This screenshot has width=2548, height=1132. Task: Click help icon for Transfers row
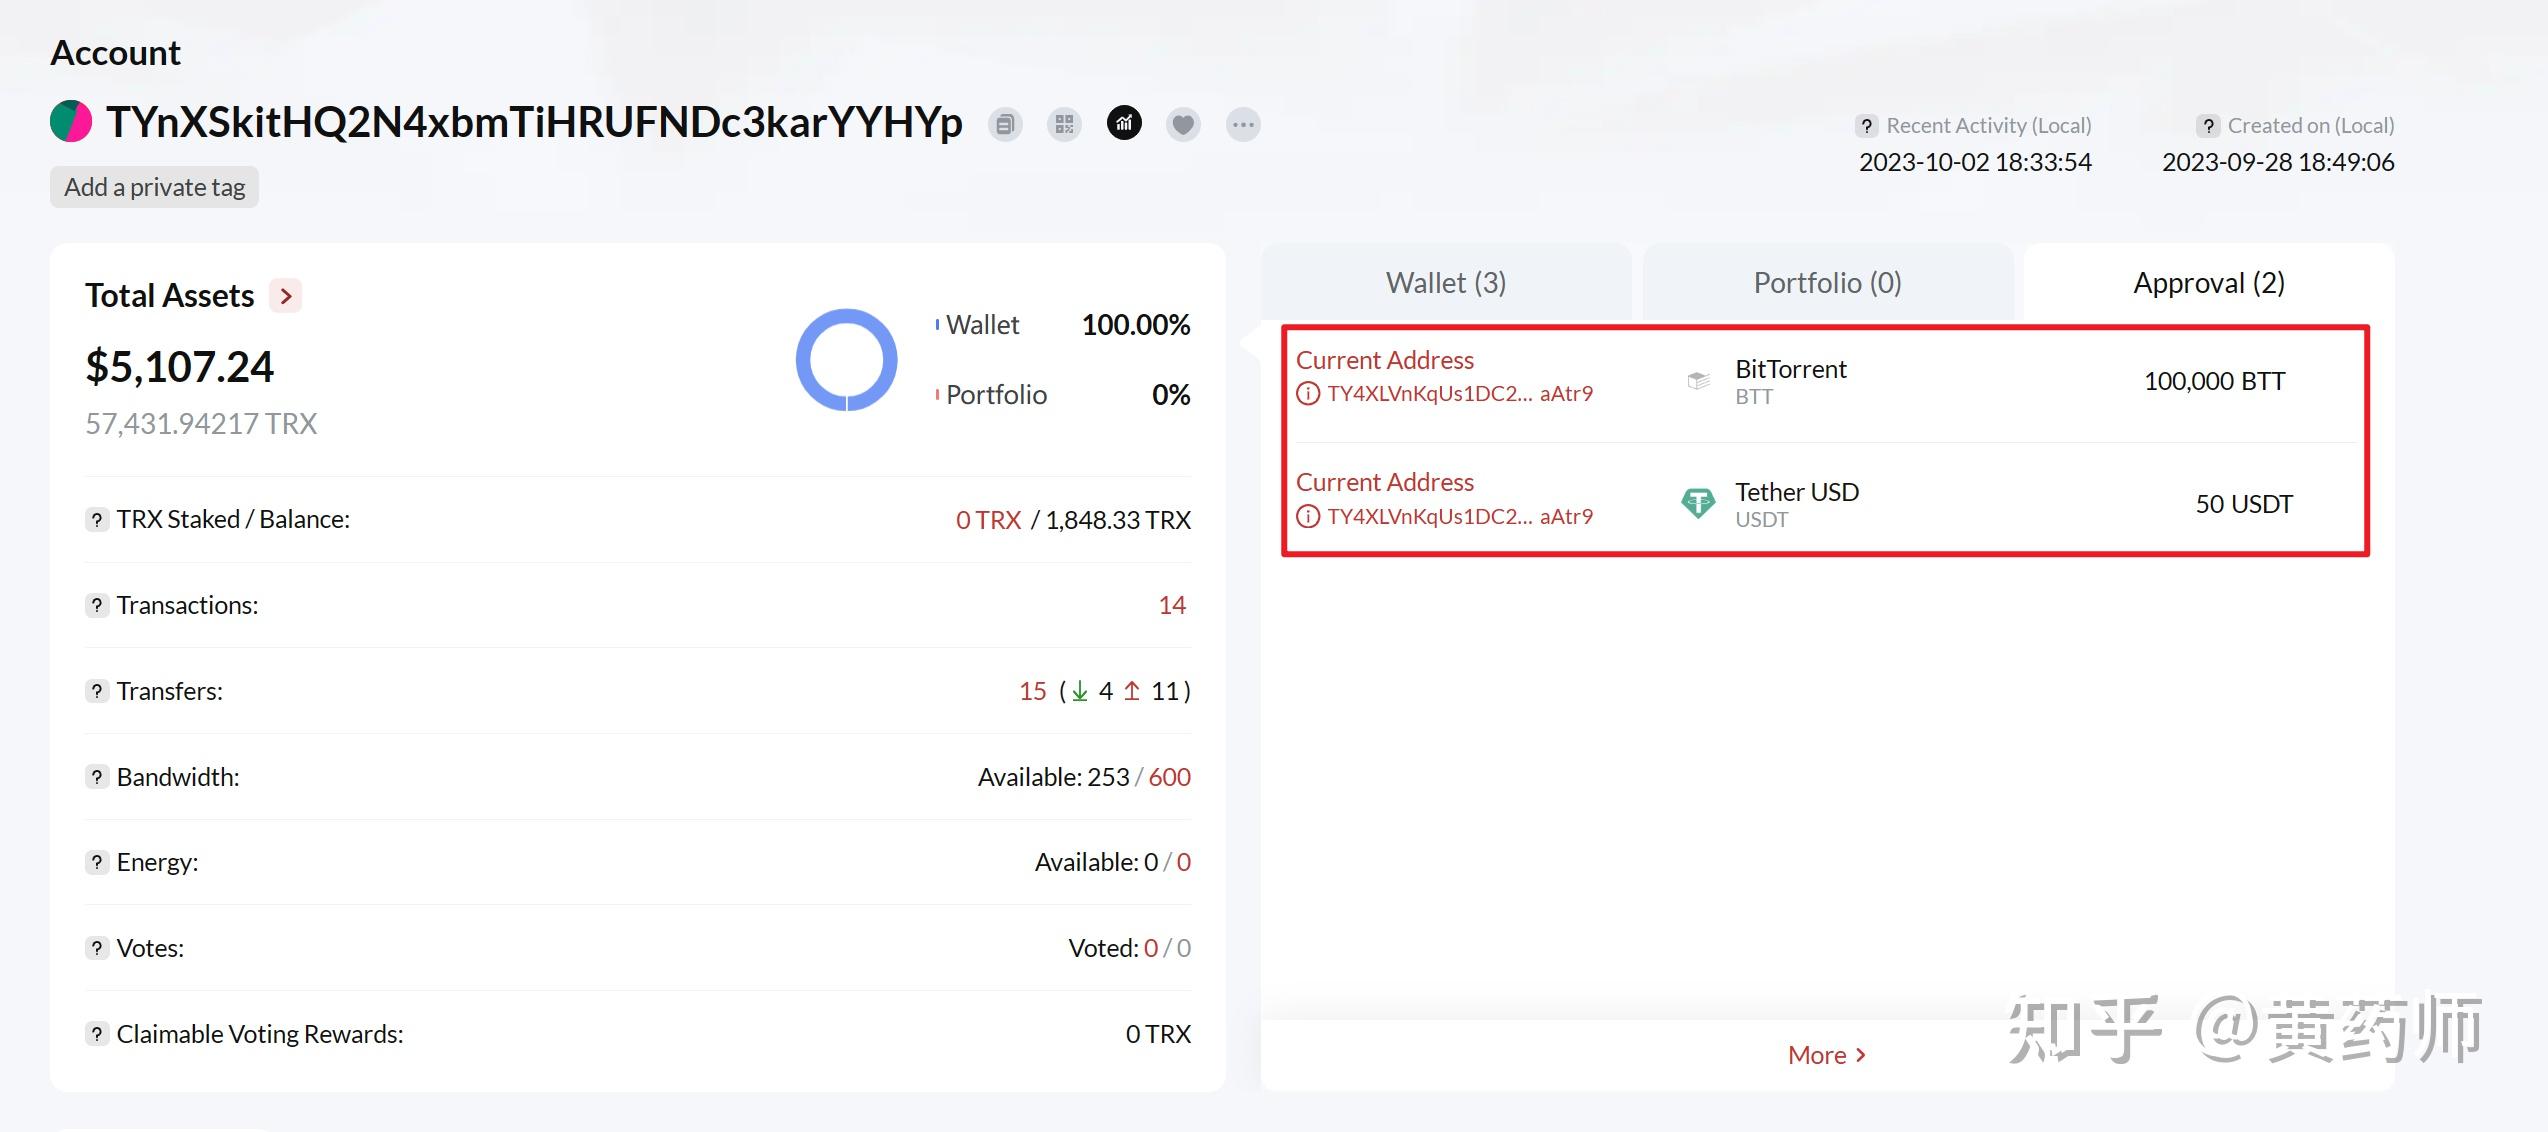point(96,691)
